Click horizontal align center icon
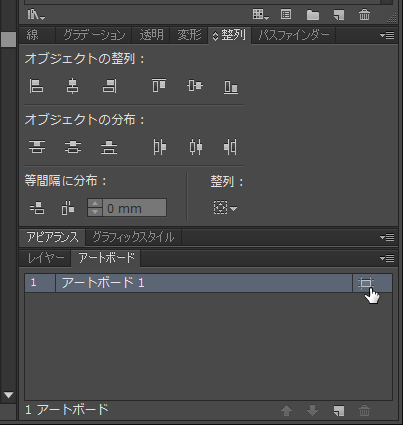403x425 pixels. coord(72,86)
